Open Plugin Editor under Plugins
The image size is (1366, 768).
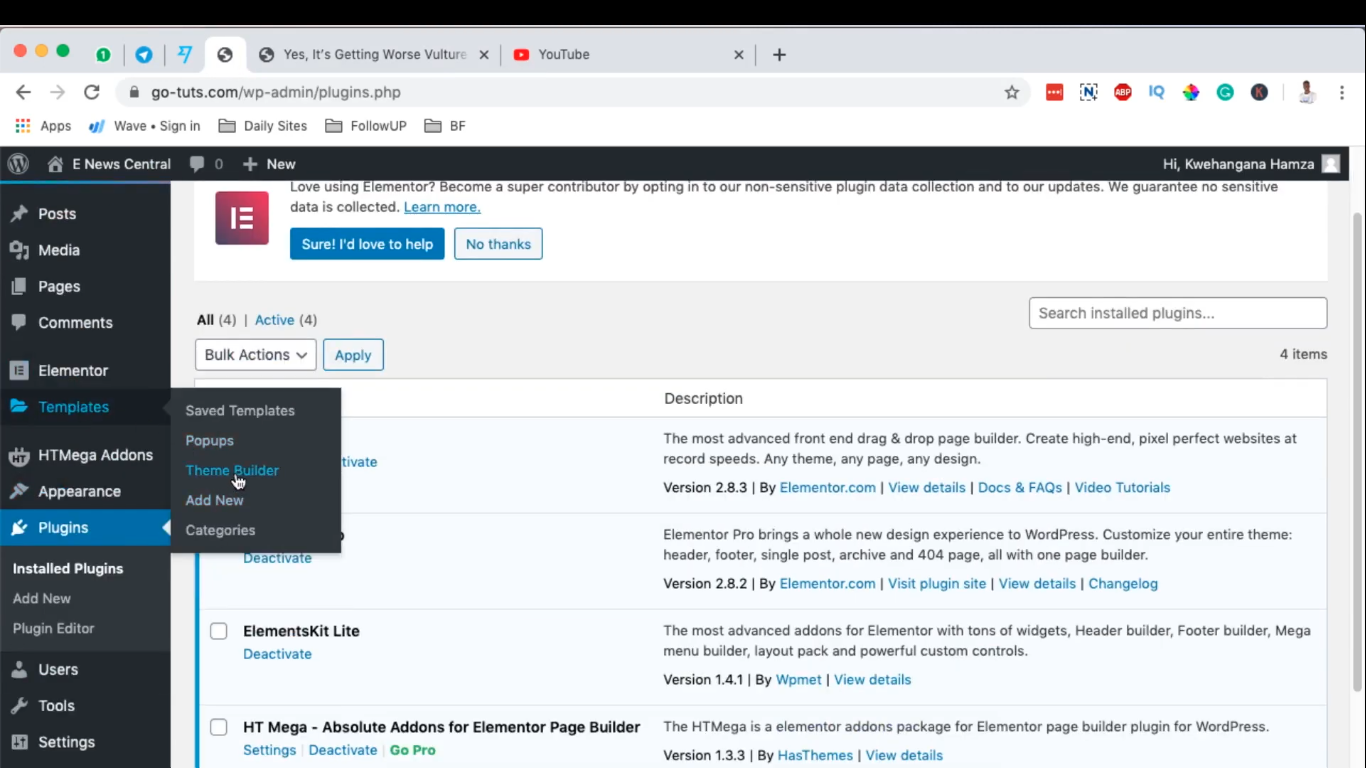[x=54, y=629]
